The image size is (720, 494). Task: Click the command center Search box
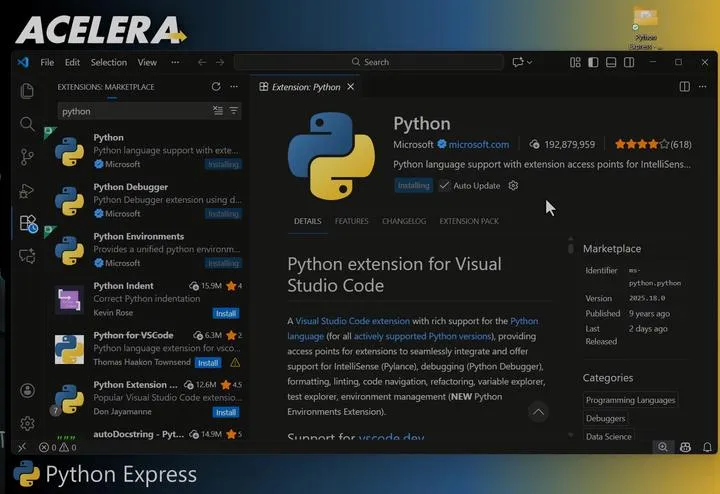[369, 62]
